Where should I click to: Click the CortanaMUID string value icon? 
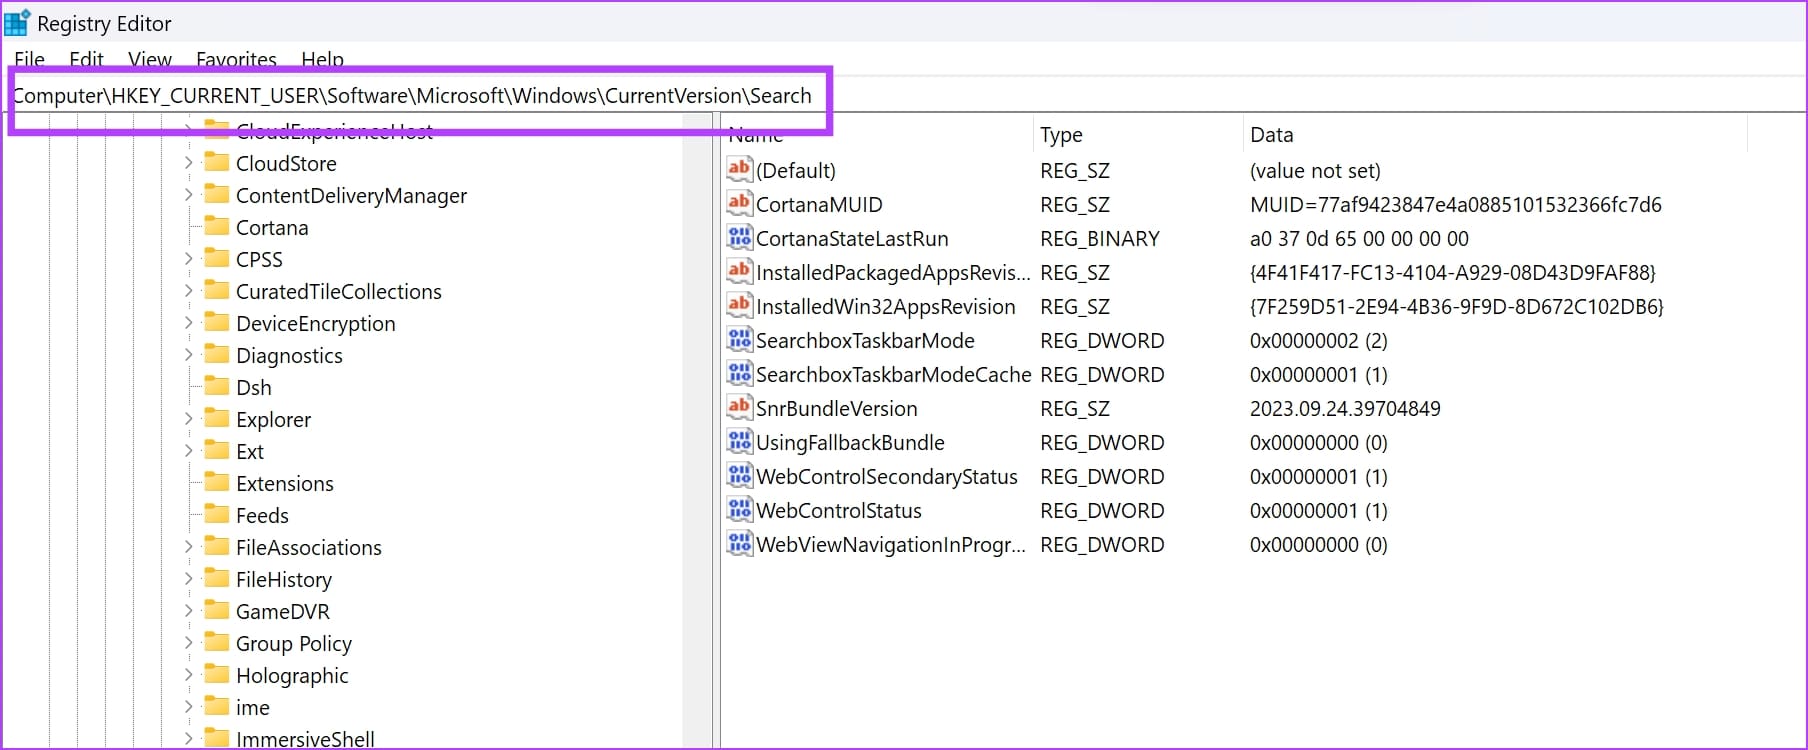739,203
